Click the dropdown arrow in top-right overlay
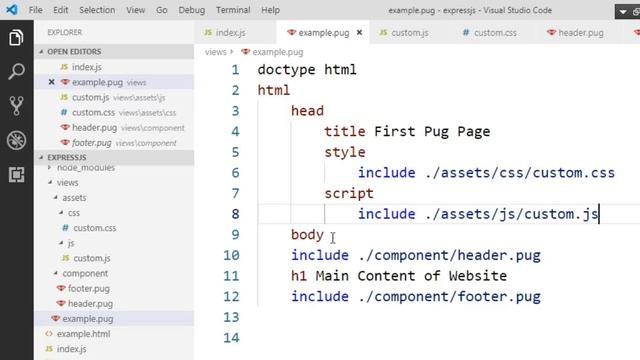Image resolution: width=640 pixels, height=360 pixels. coord(623,12)
